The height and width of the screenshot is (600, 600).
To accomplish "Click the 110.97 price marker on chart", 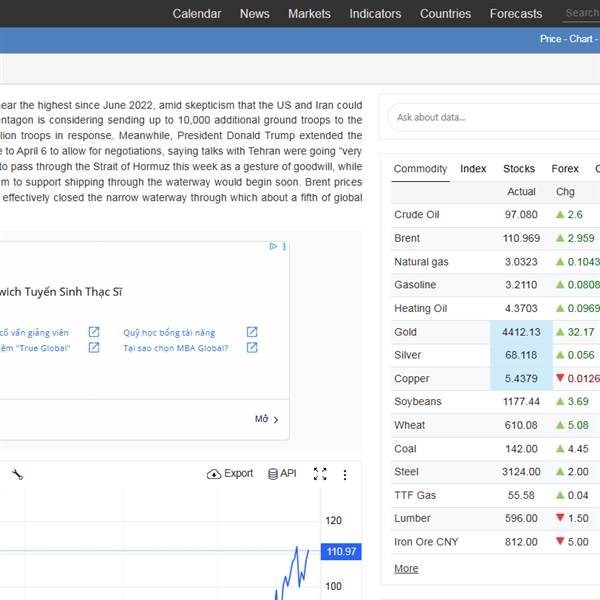I will pyautogui.click(x=341, y=551).
